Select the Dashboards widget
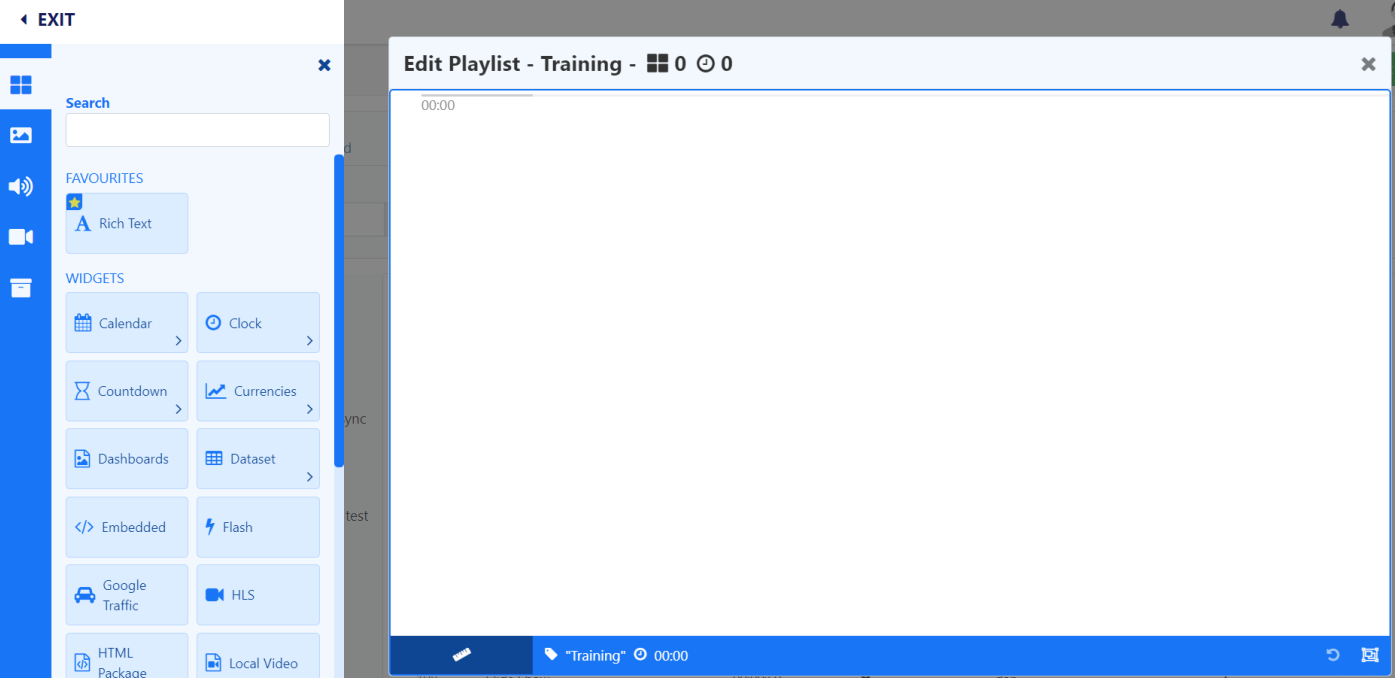Viewport: 1395px width, 678px height. [127, 459]
